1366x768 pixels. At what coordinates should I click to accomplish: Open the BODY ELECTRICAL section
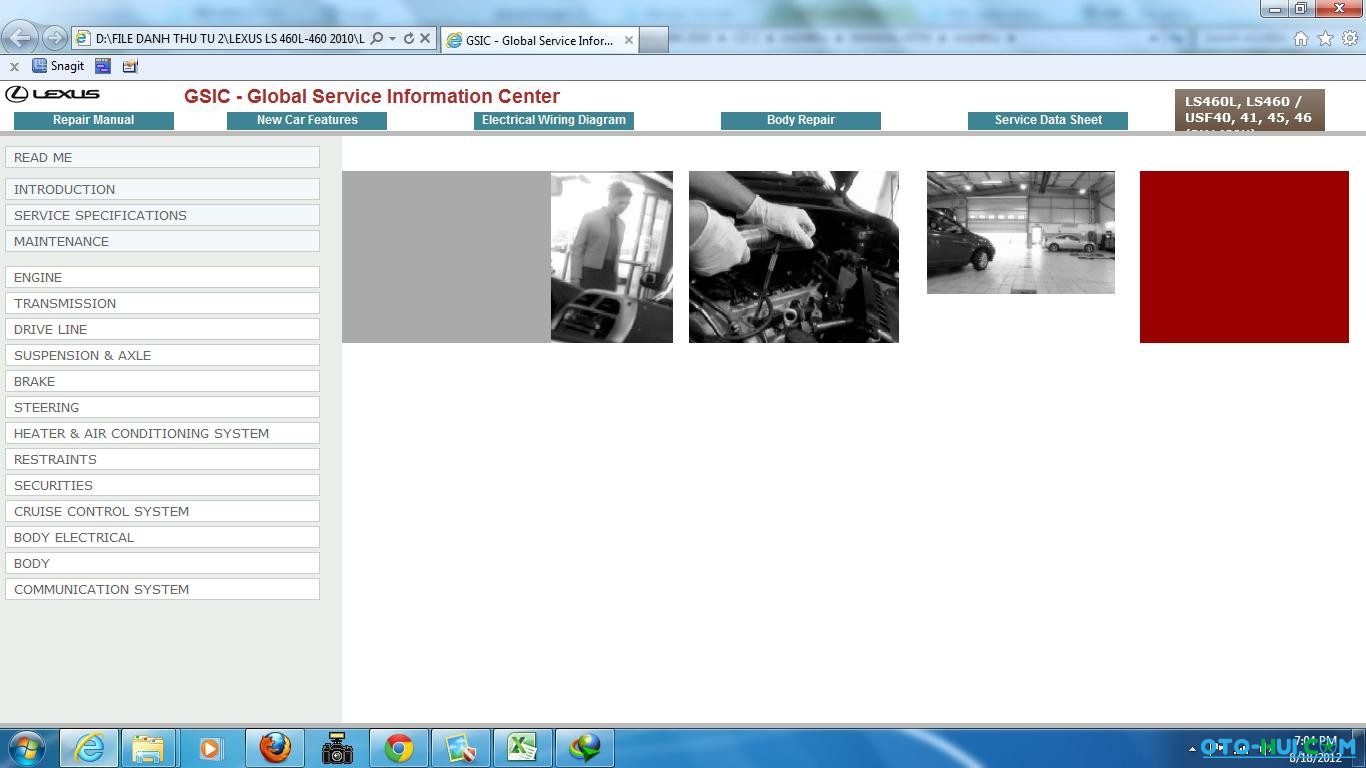[x=162, y=537]
